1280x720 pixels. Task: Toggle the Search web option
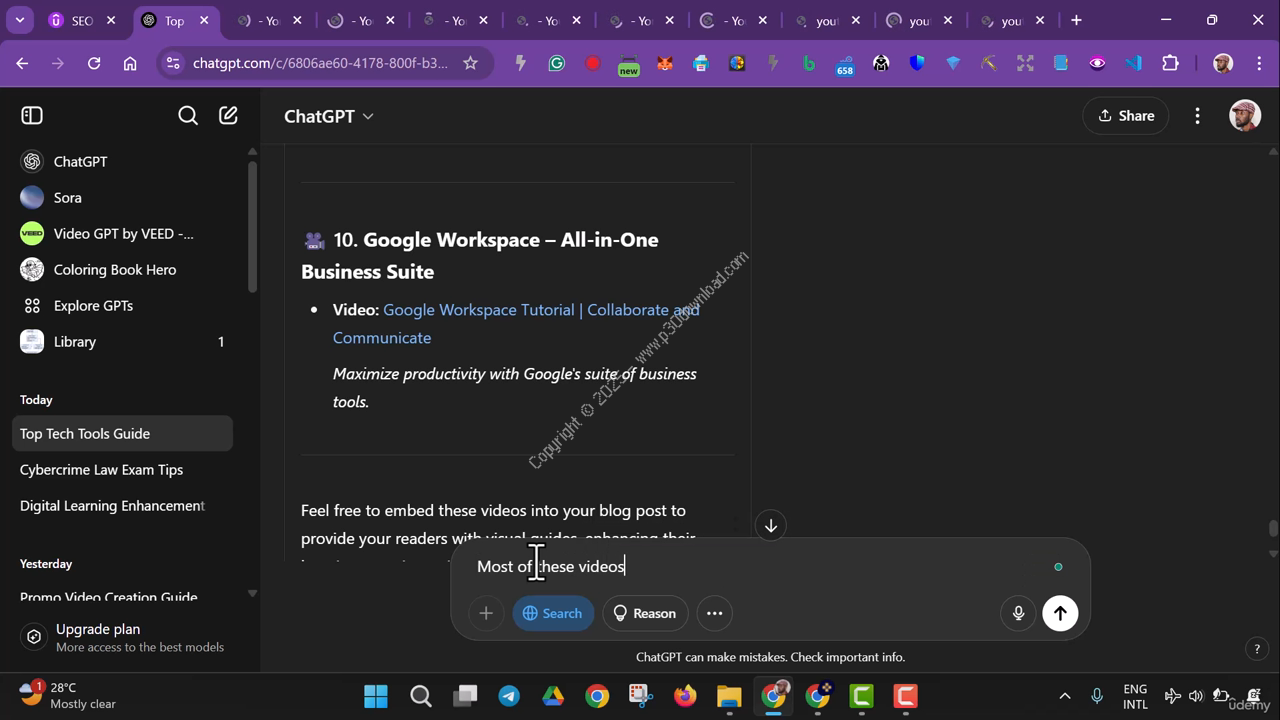click(x=553, y=613)
